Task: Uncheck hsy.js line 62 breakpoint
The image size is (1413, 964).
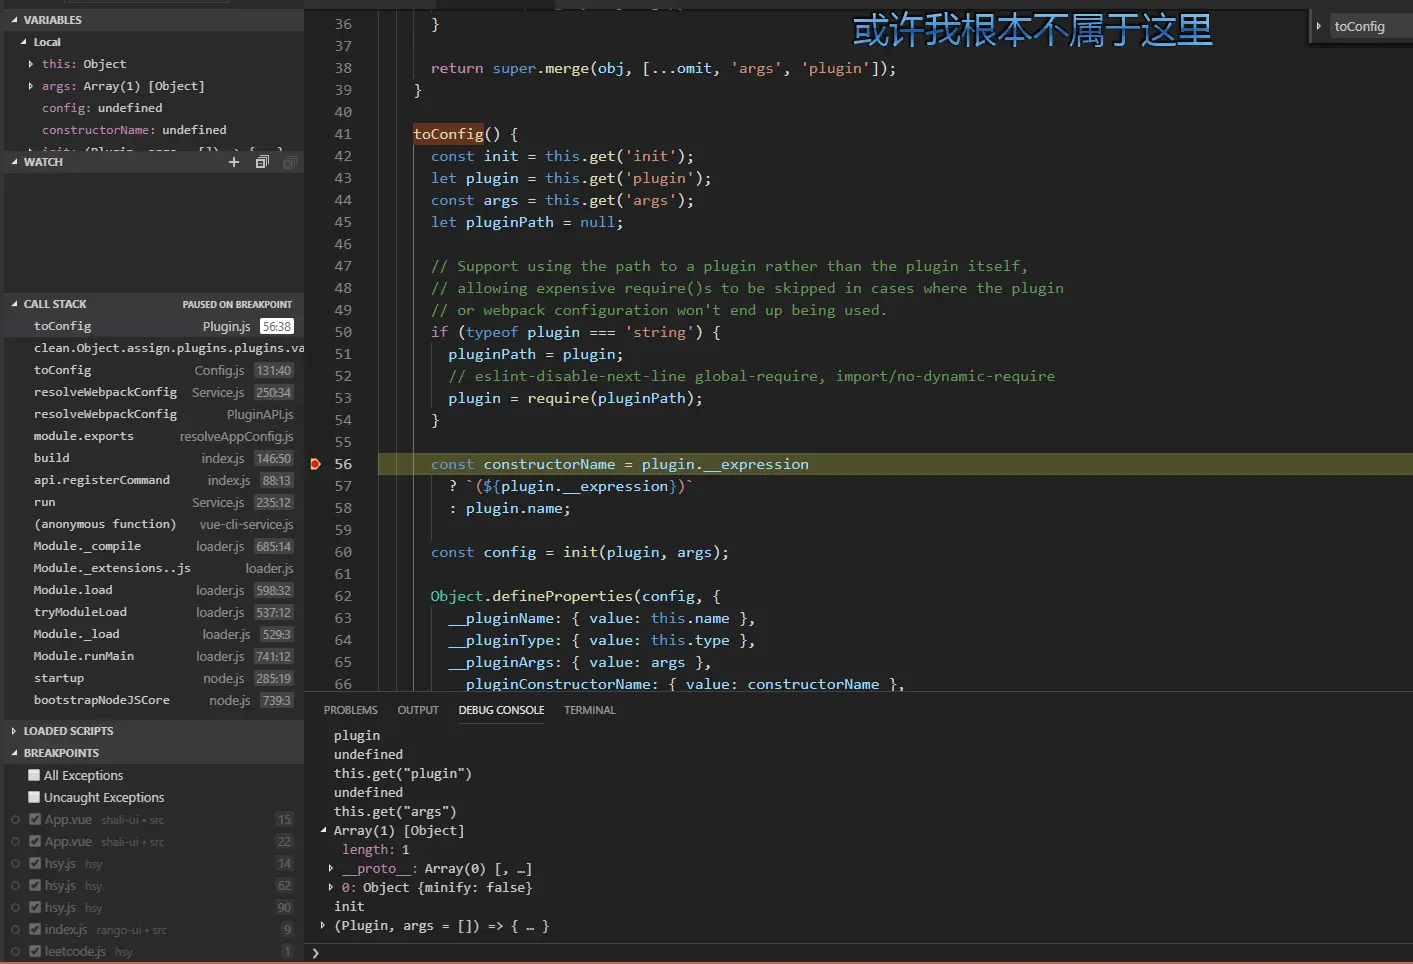Action: pos(35,886)
